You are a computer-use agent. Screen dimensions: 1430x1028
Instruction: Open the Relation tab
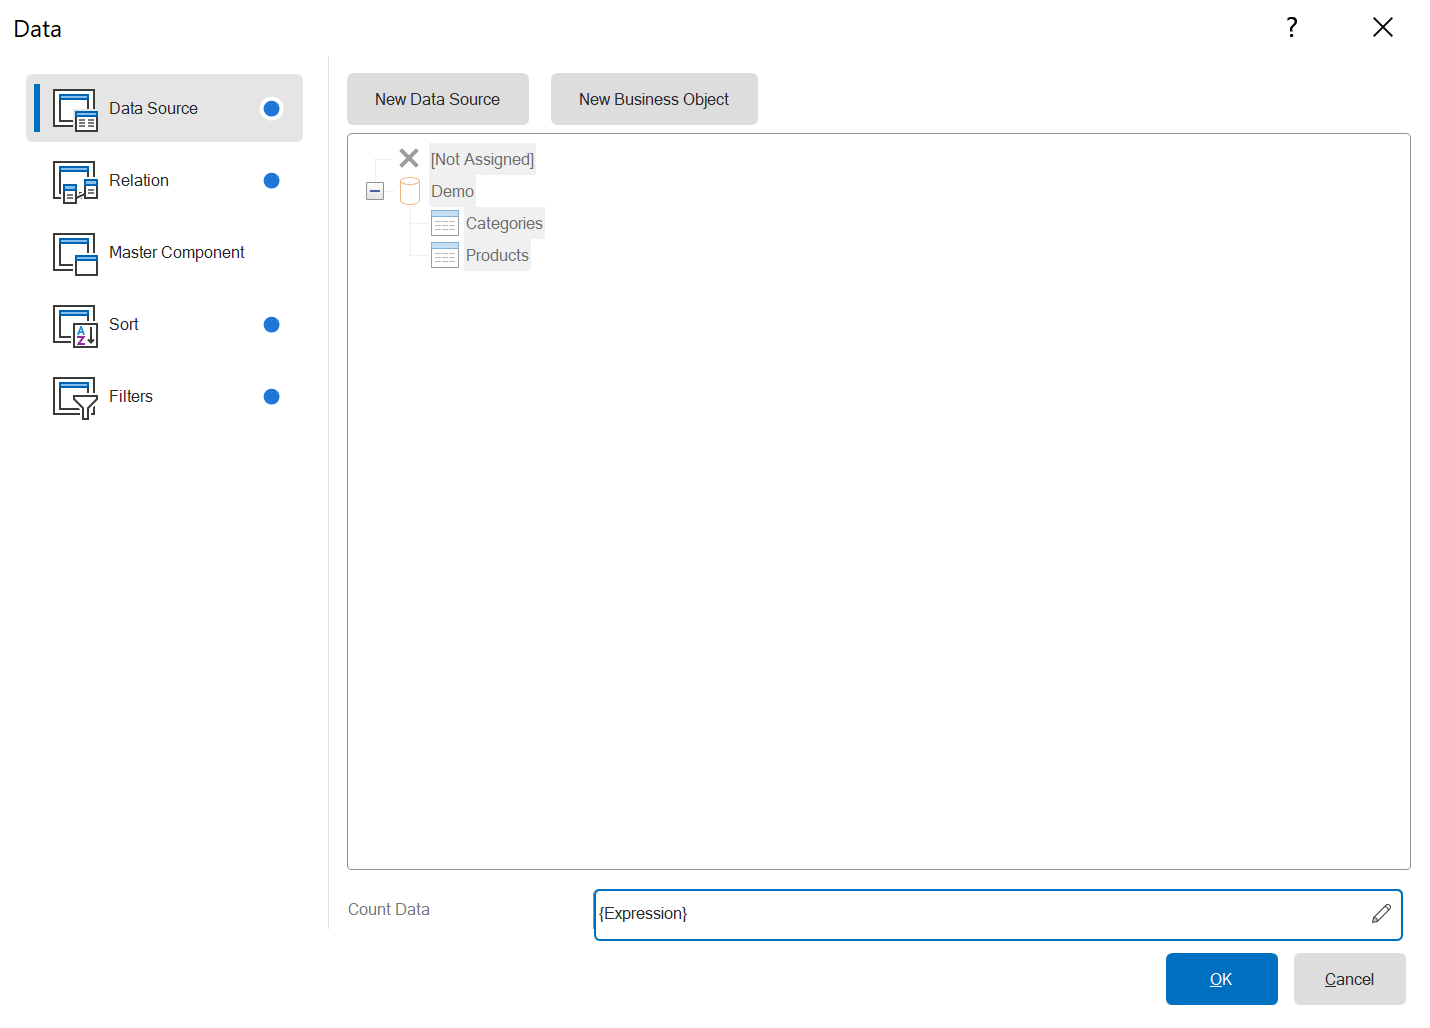tap(139, 181)
